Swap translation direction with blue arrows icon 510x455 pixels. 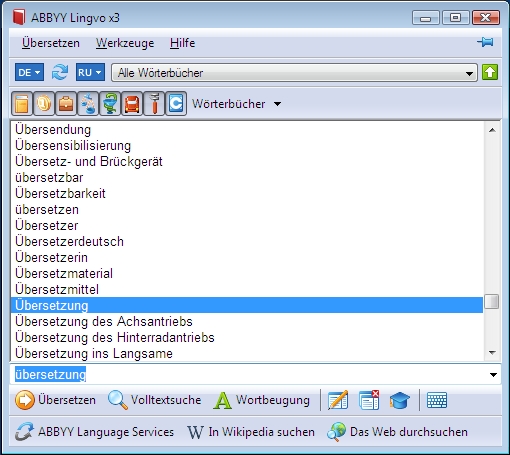[x=60, y=72]
